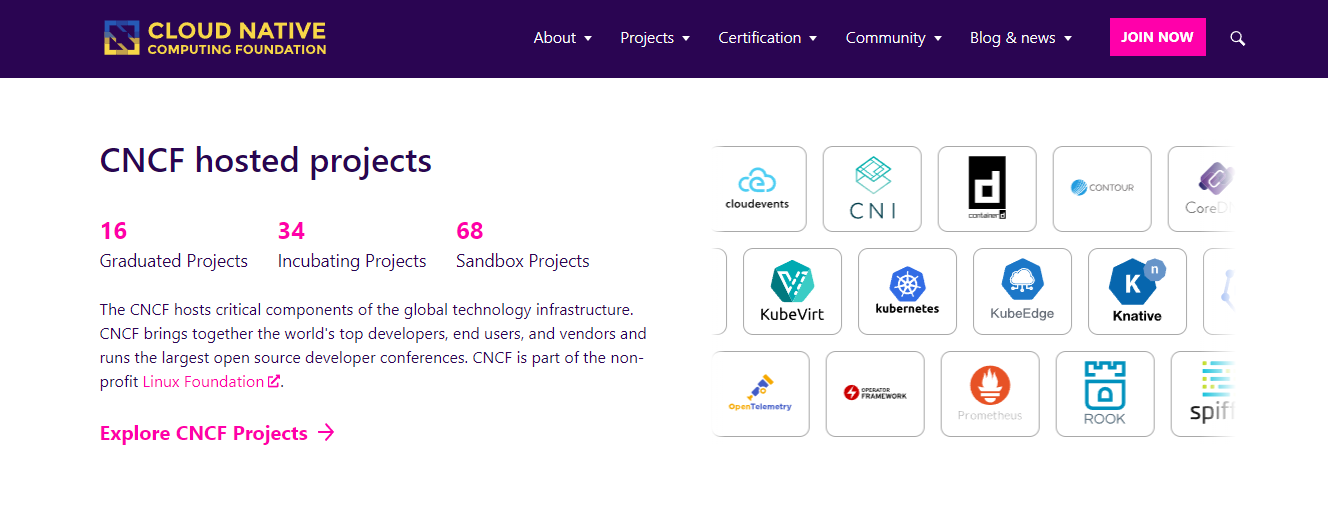
Task: Open the OpenTelemetry project logo
Action: click(x=760, y=394)
